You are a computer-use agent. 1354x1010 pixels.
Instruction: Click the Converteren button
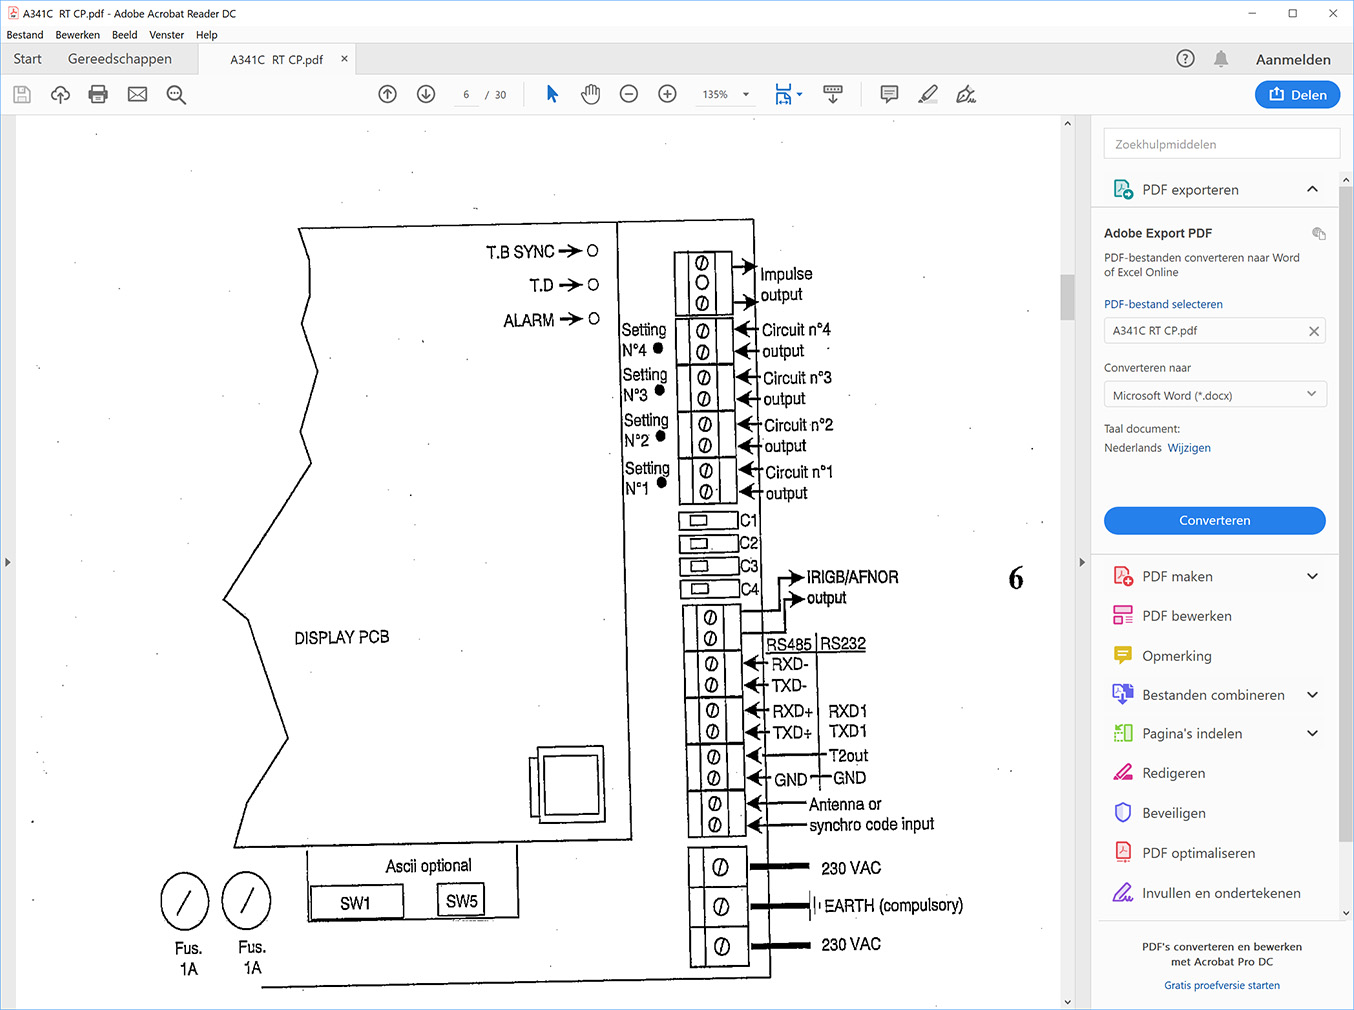tap(1214, 521)
